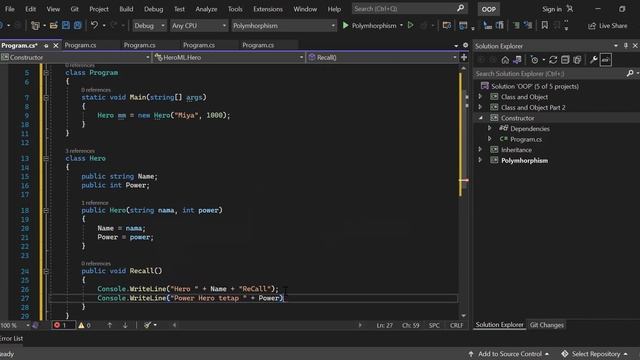Click the code cleanup broom icon
The height and width of the screenshot is (360, 640).
[147, 325]
